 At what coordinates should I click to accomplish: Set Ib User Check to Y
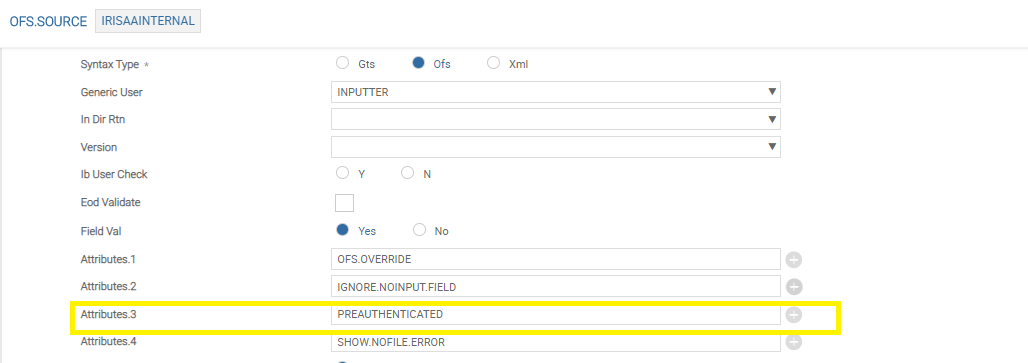pos(342,174)
